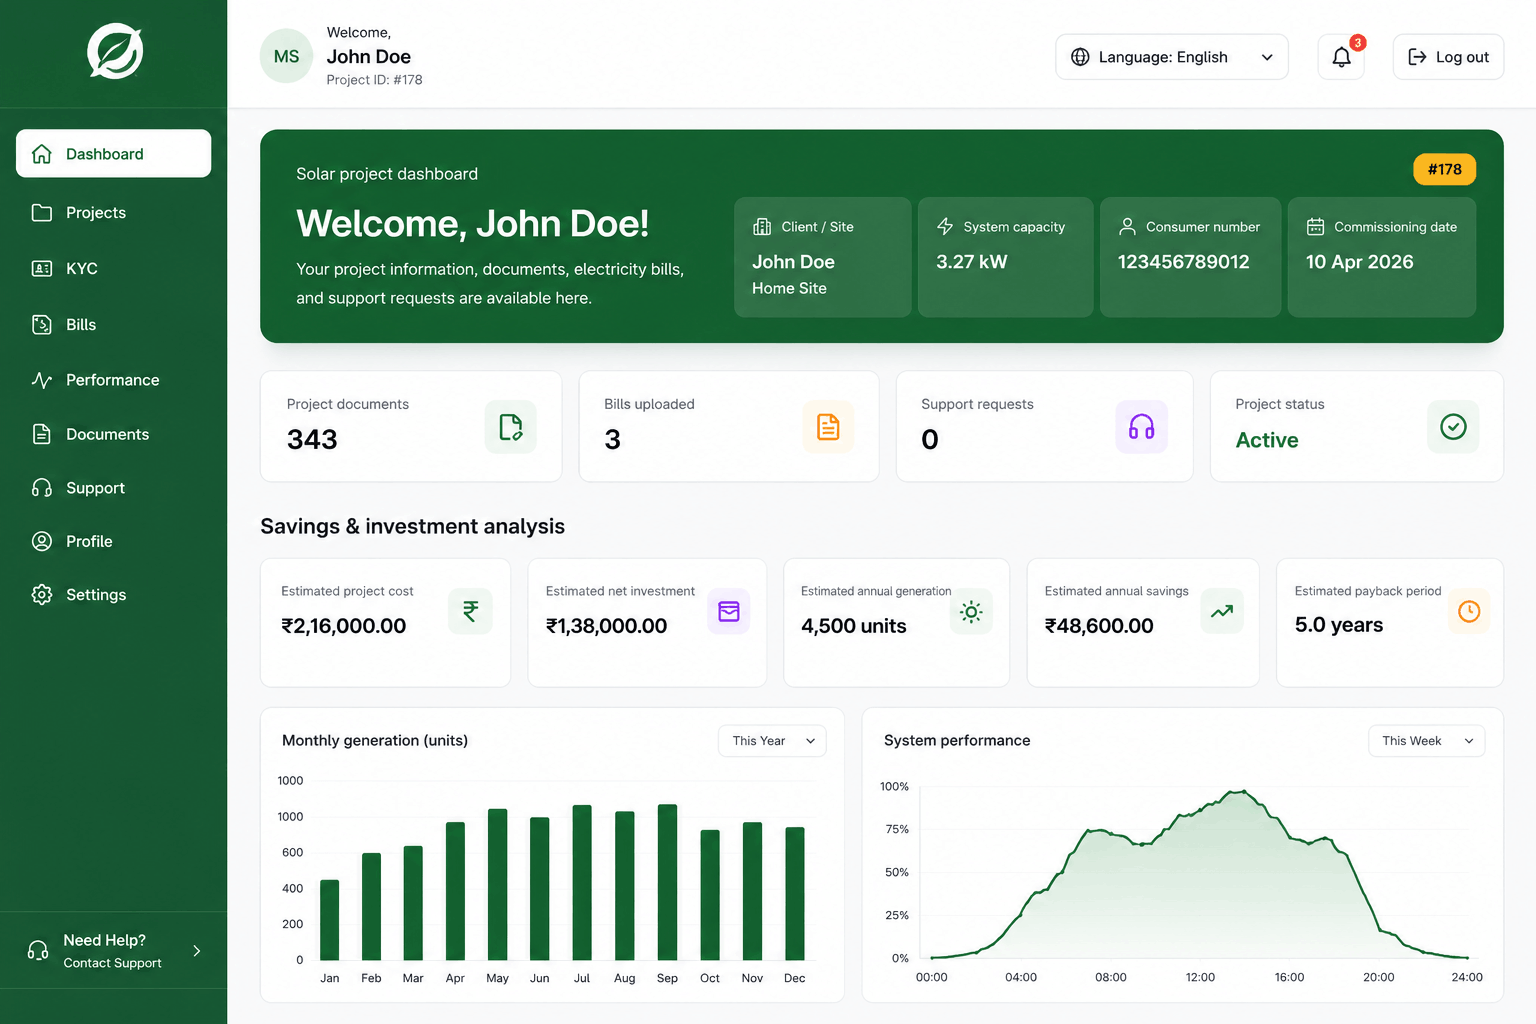Image resolution: width=1536 pixels, height=1024 pixels.
Task: Open the This Year dropdown
Action: pos(772,741)
